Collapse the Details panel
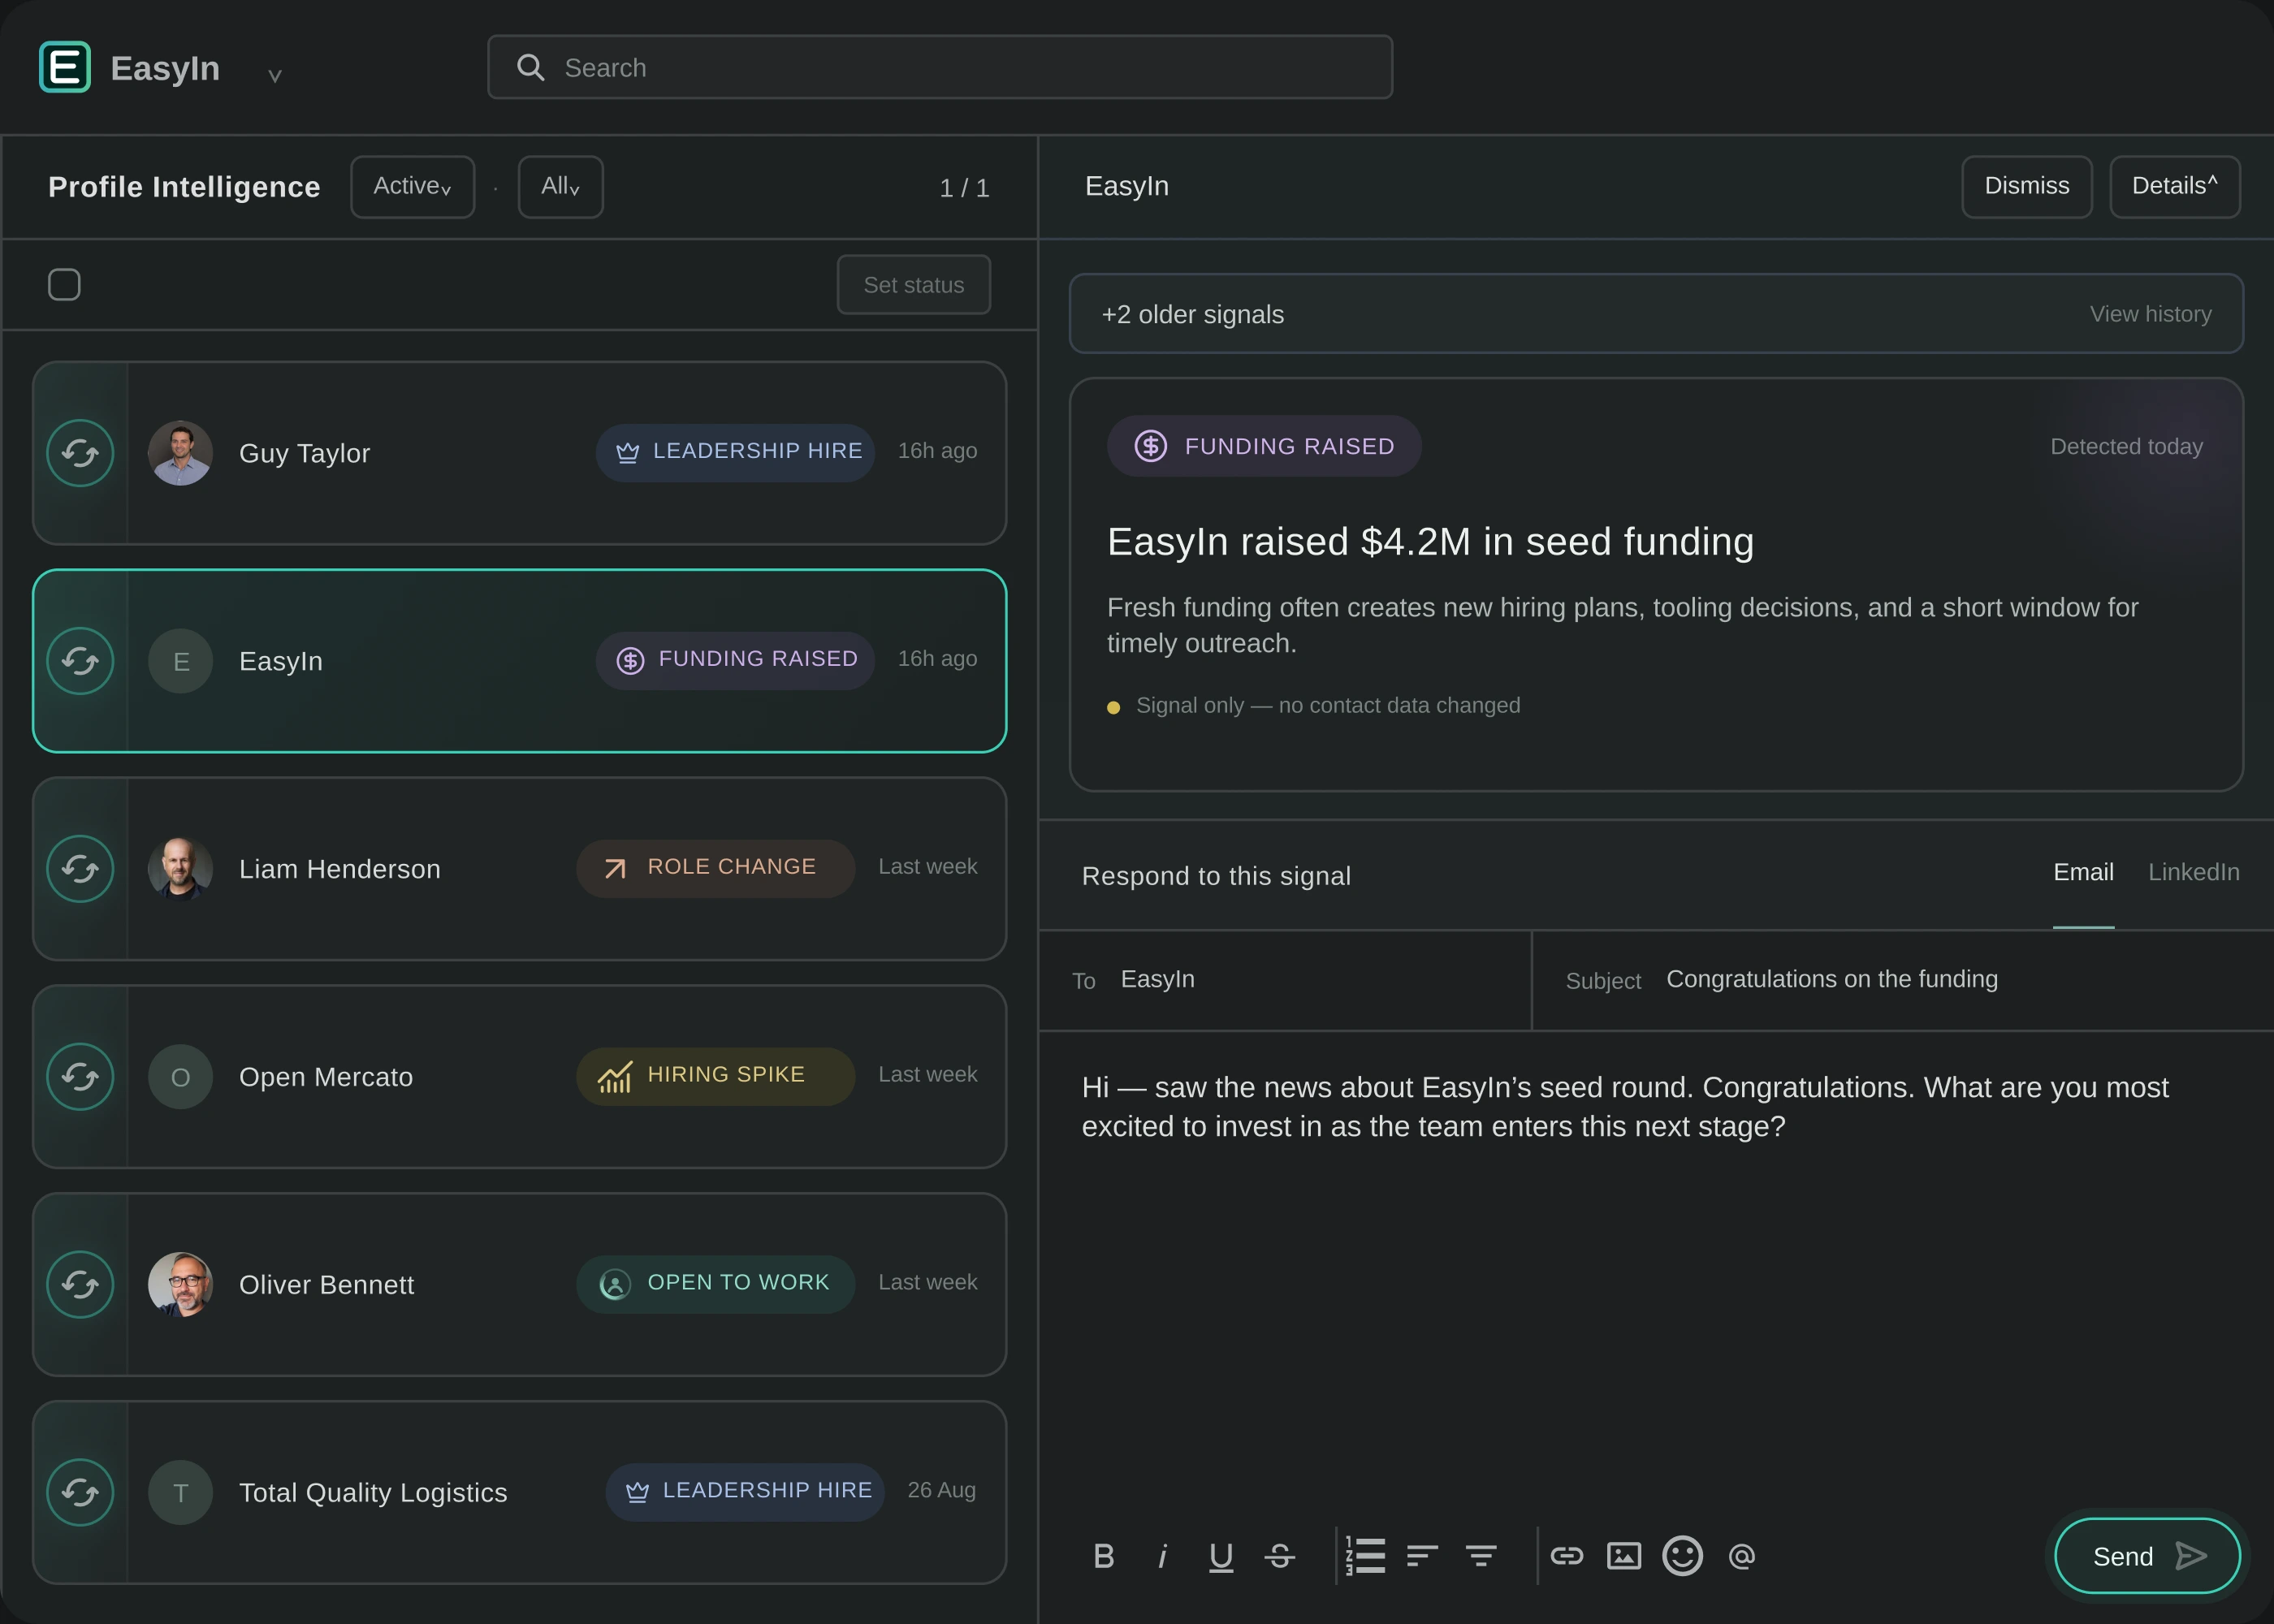This screenshot has height=1624, width=2274. click(2175, 187)
